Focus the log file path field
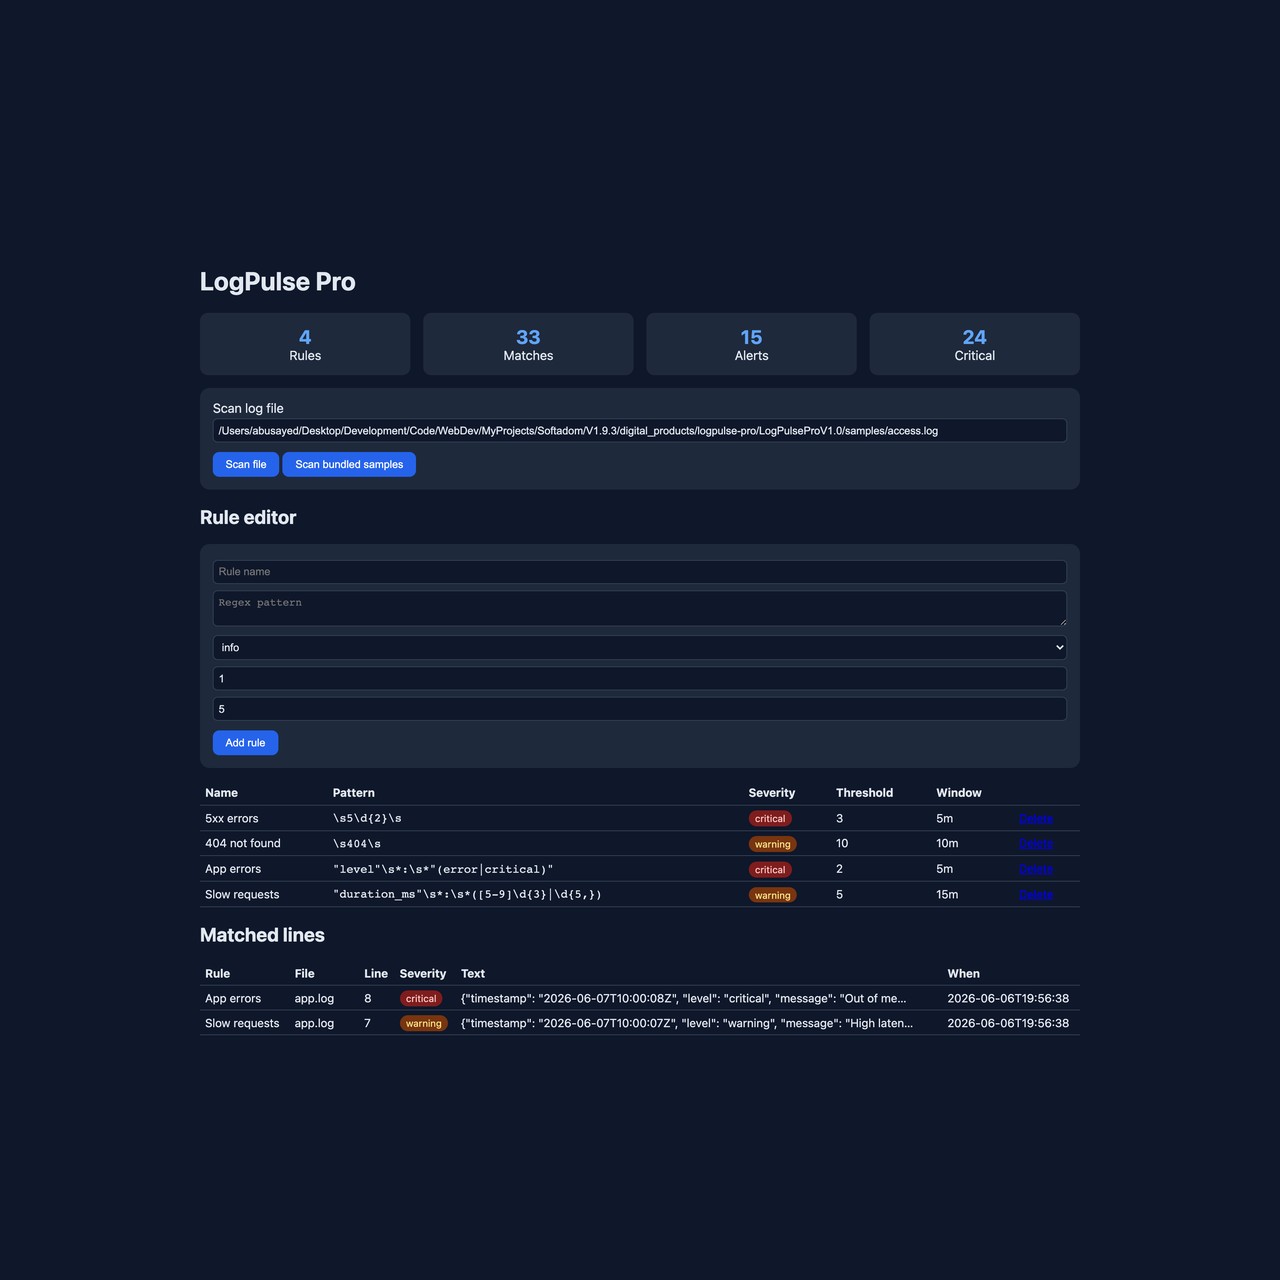This screenshot has width=1280, height=1280. tap(640, 431)
